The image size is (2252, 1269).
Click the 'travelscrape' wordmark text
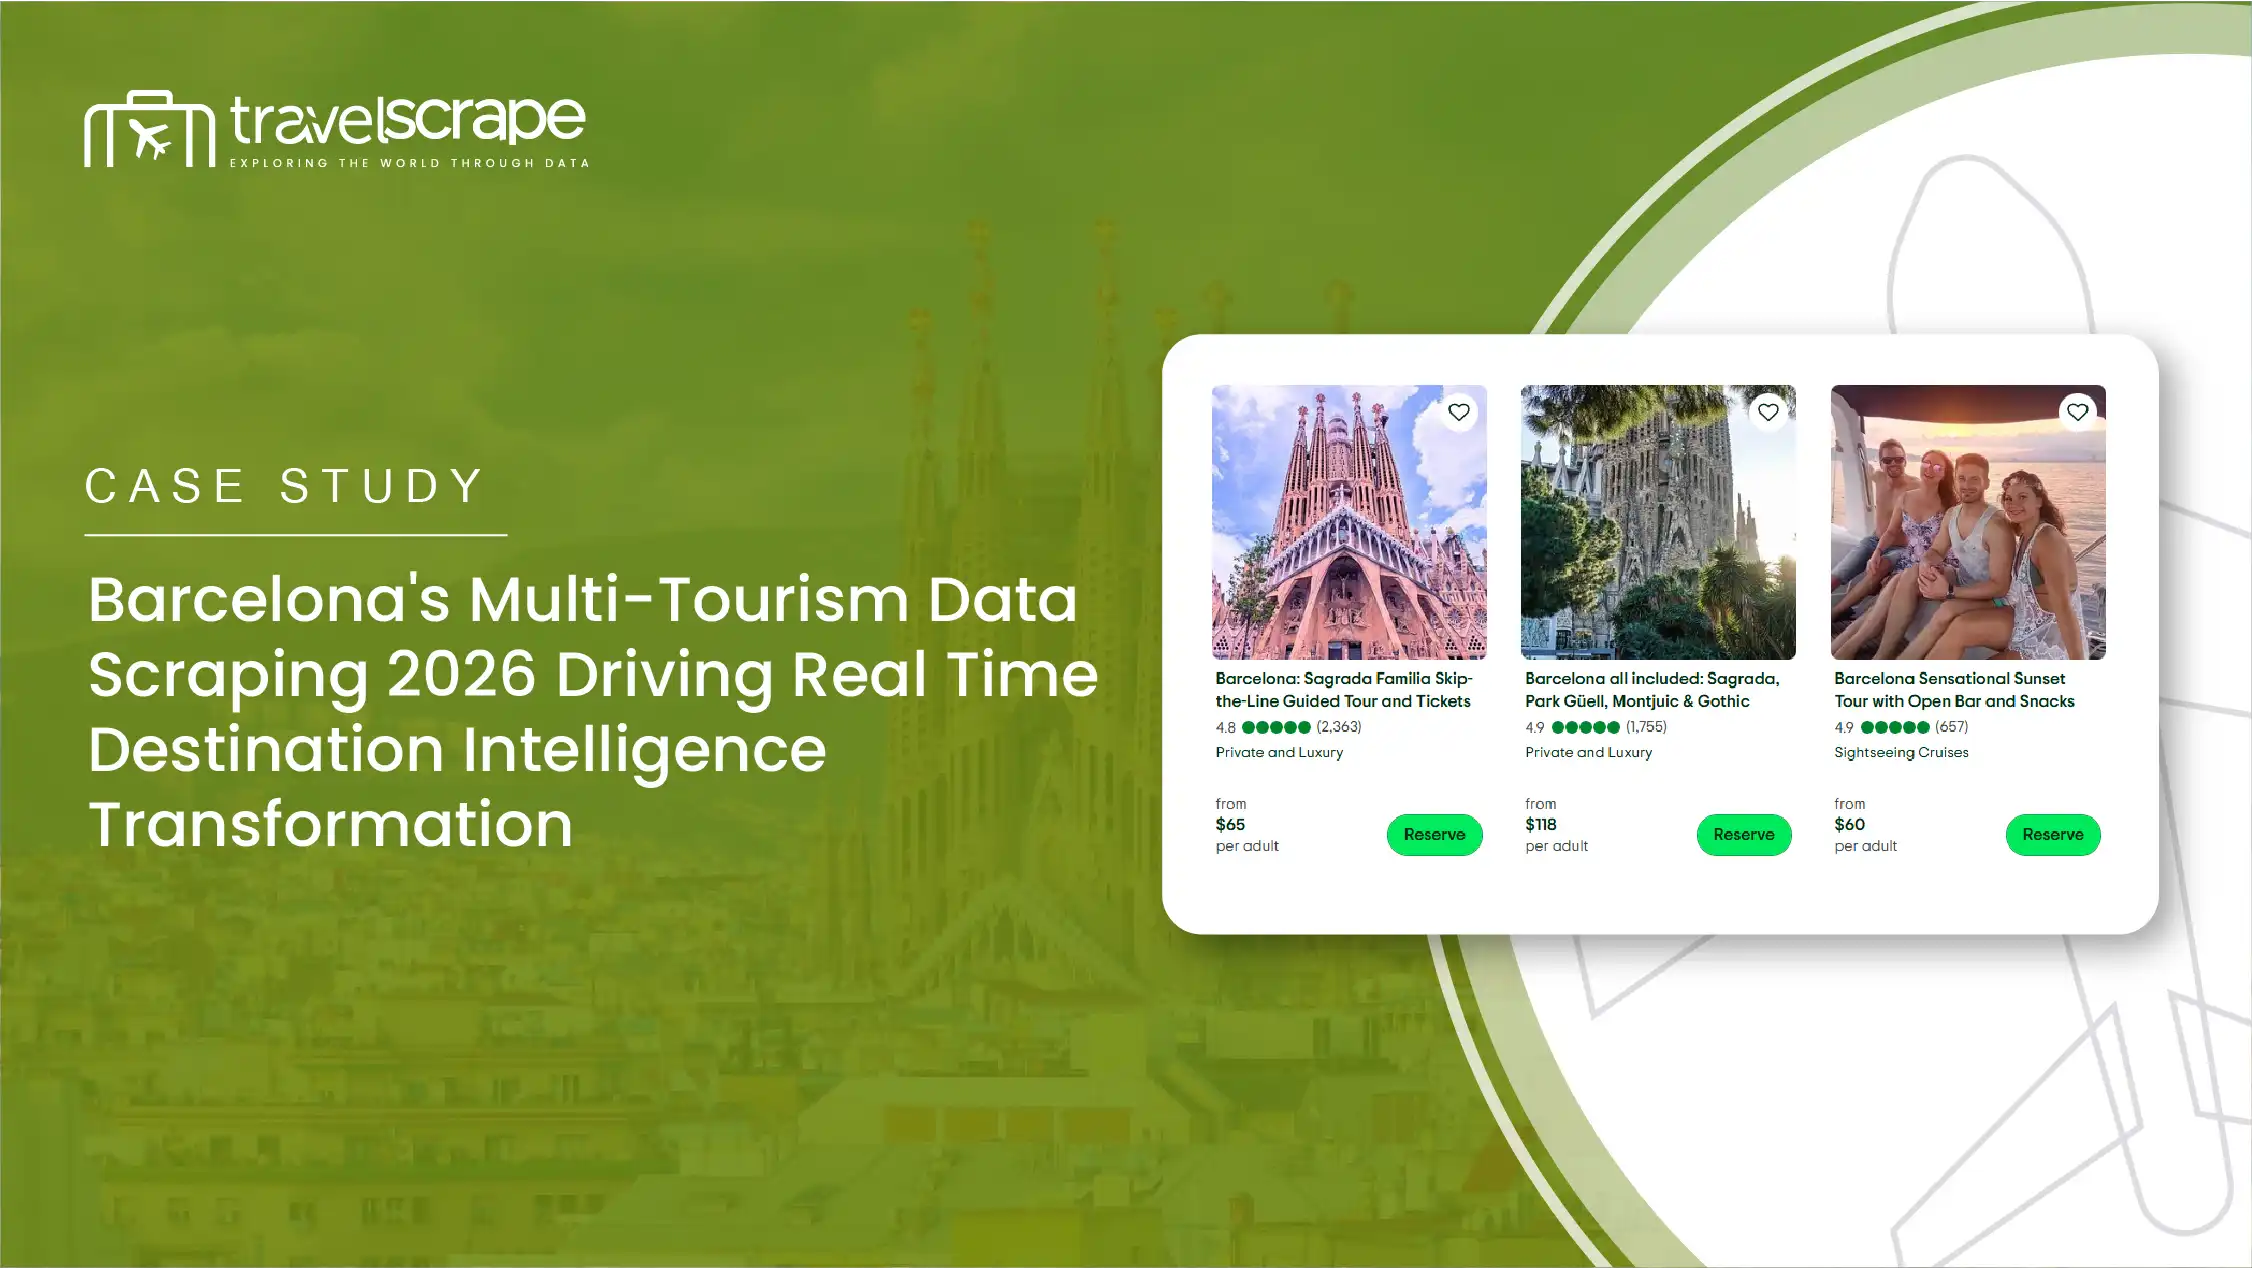(407, 120)
